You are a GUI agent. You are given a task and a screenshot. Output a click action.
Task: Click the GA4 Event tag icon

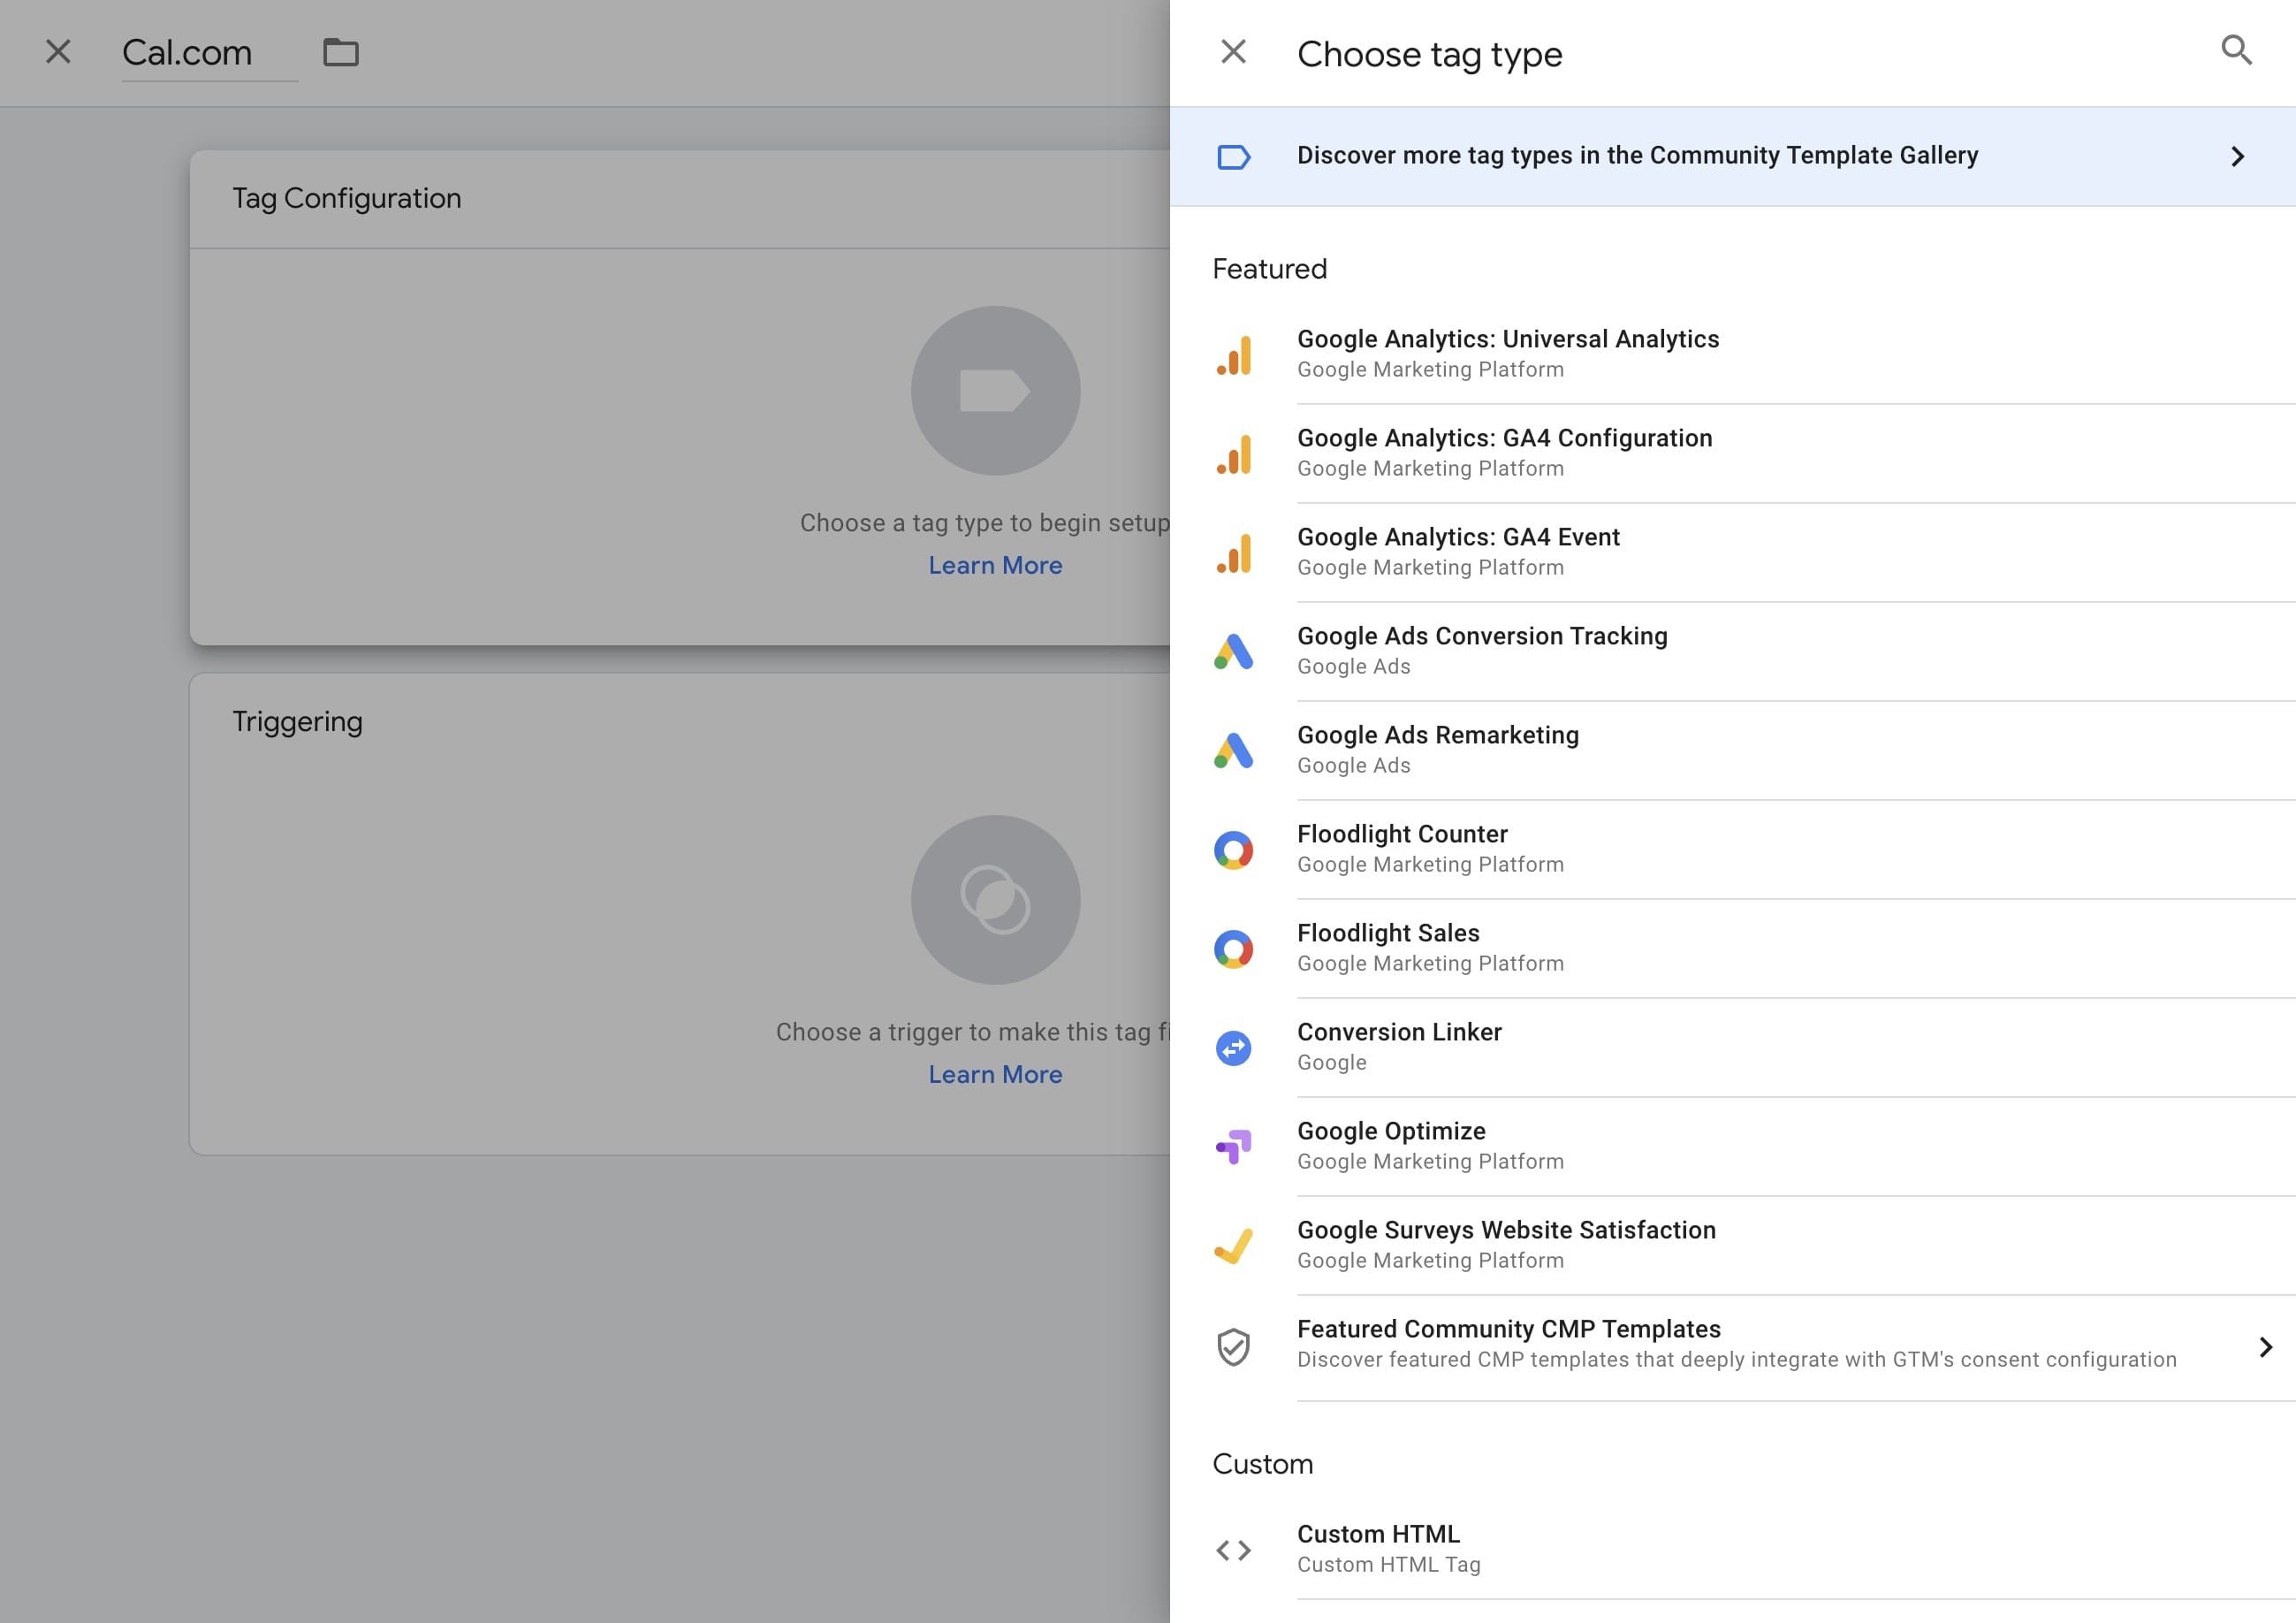[x=1234, y=551]
